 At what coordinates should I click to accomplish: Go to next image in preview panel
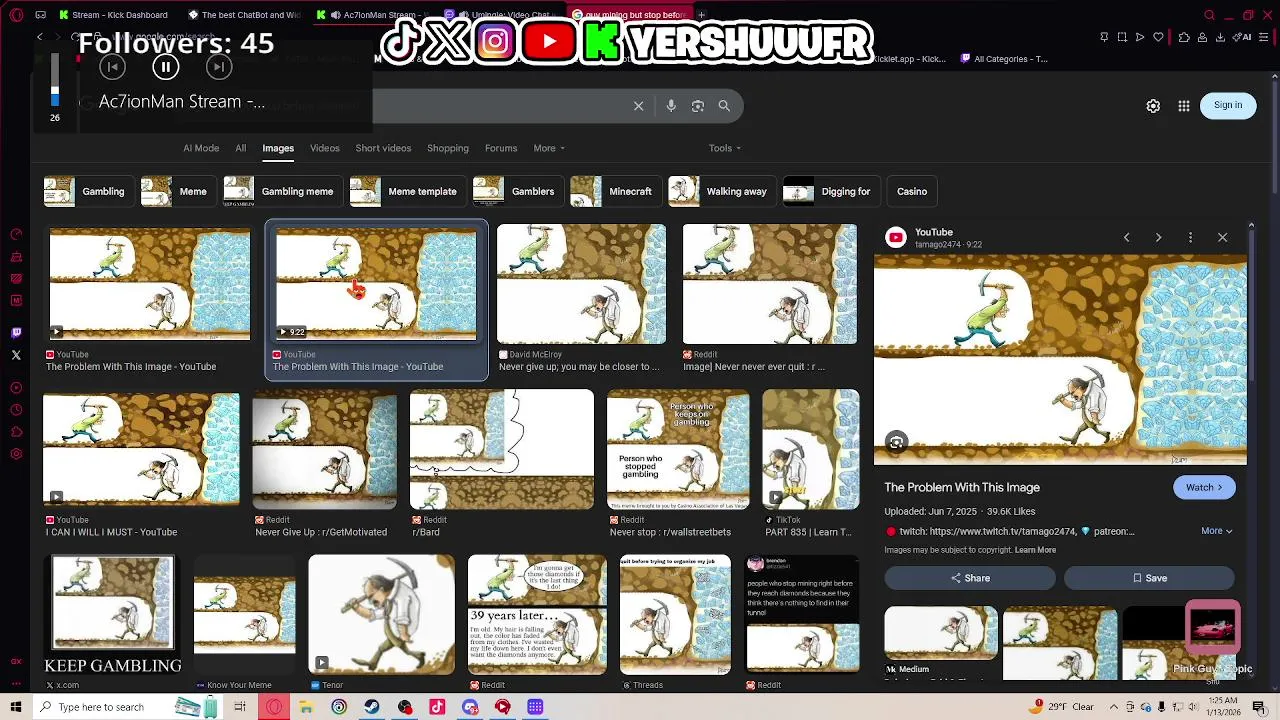(1158, 237)
